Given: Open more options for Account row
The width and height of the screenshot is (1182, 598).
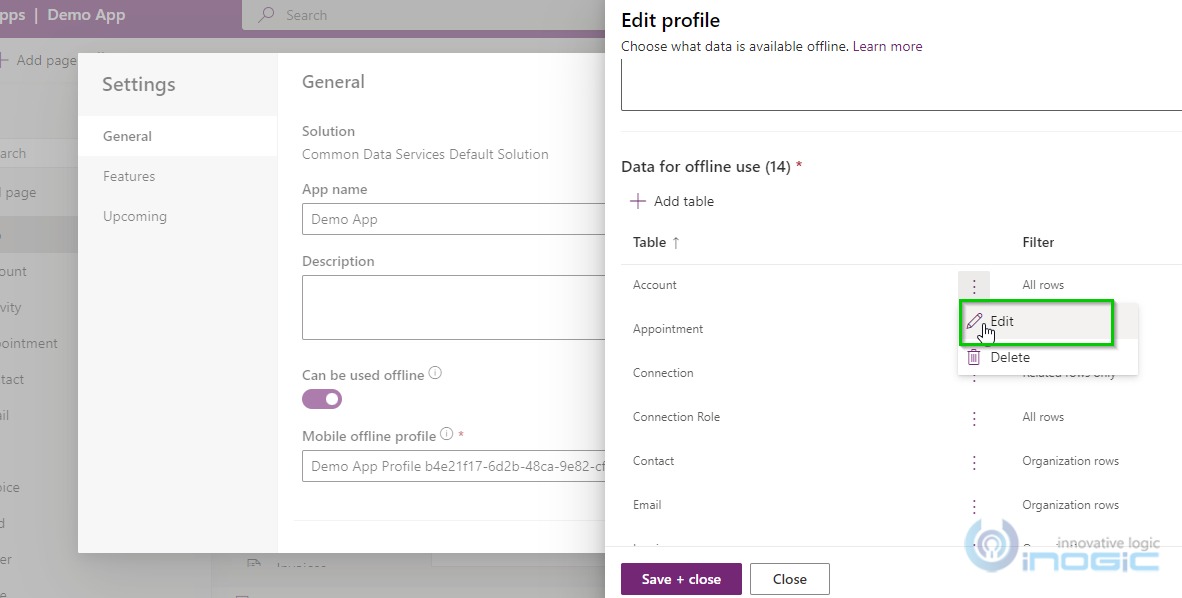Looking at the screenshot, I should pos(973,286).
